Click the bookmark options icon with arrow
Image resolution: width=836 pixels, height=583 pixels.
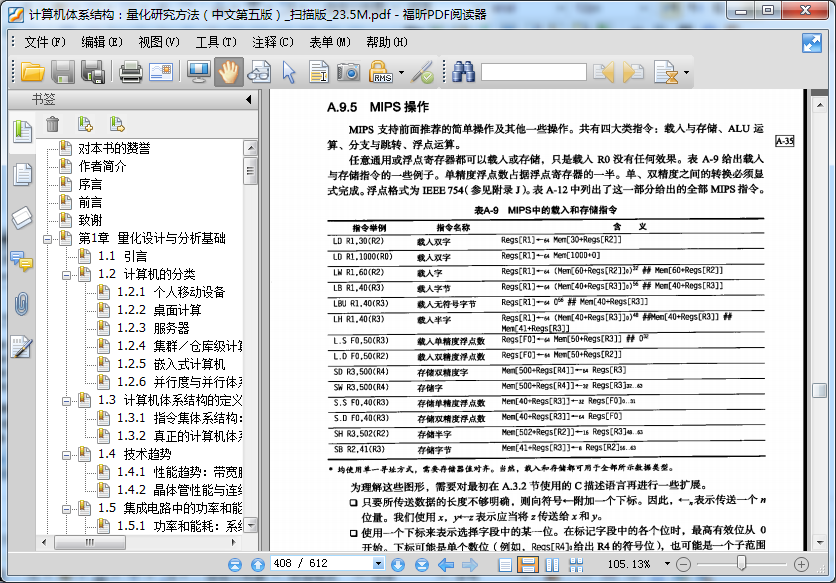coord(117,124)
